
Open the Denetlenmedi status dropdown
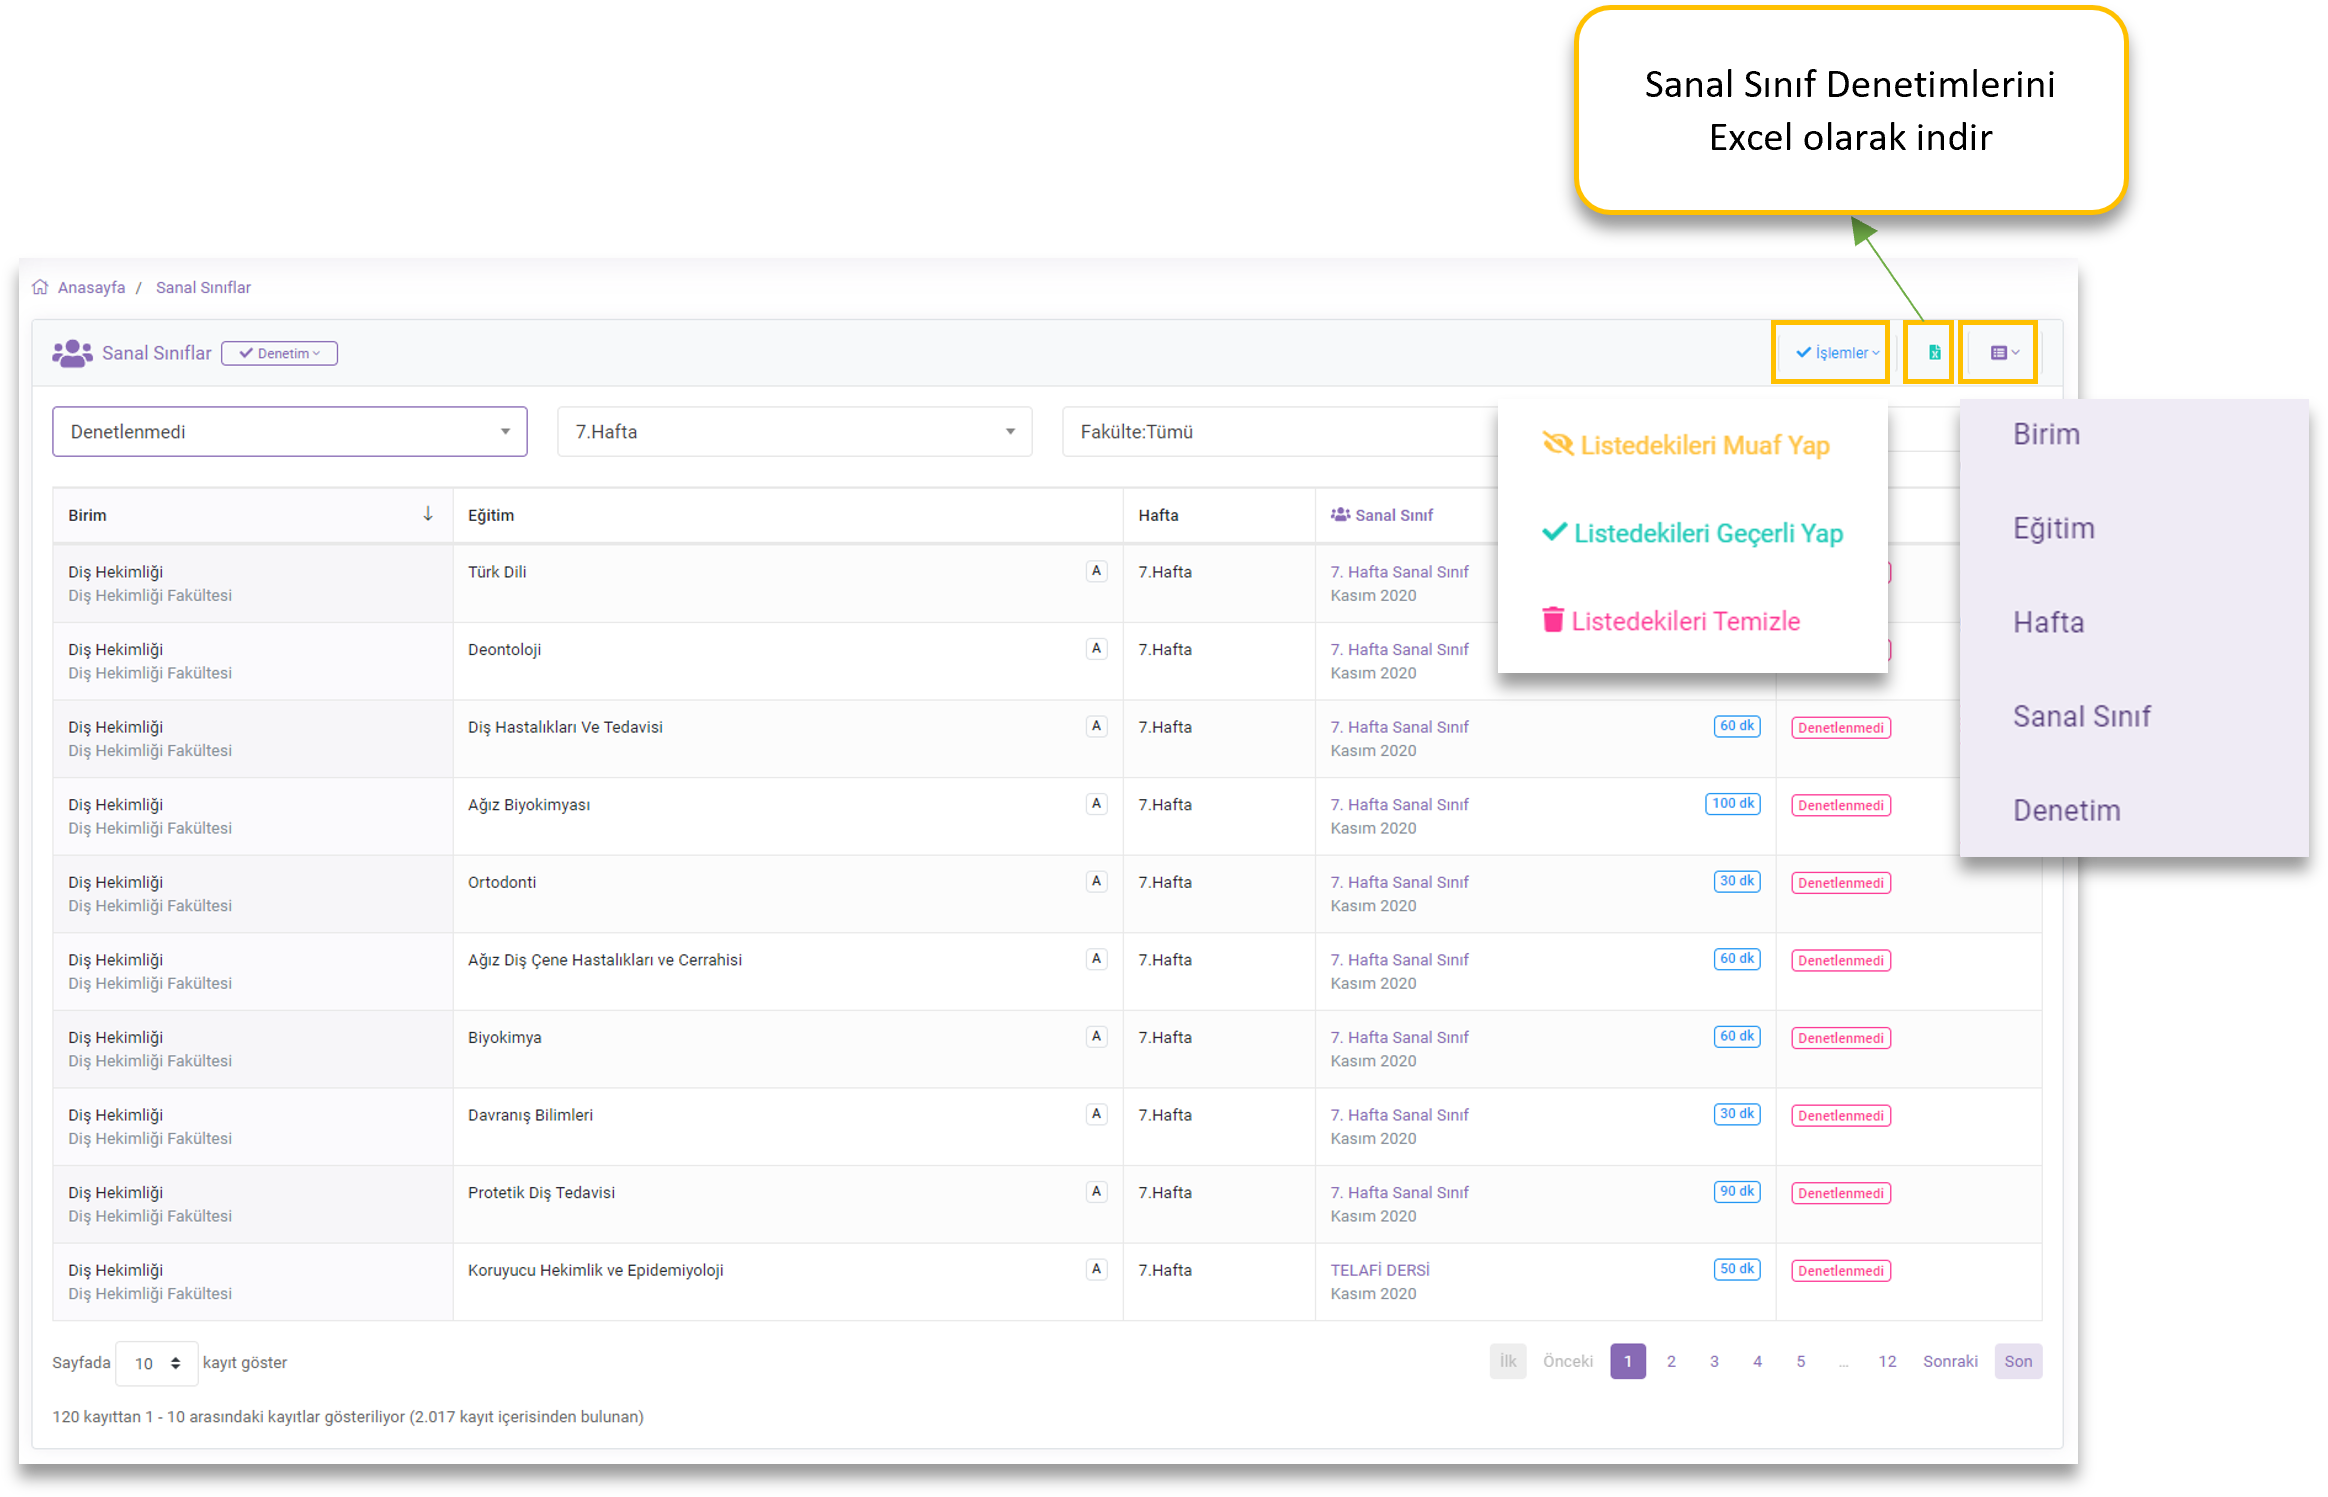pos(289,432)
